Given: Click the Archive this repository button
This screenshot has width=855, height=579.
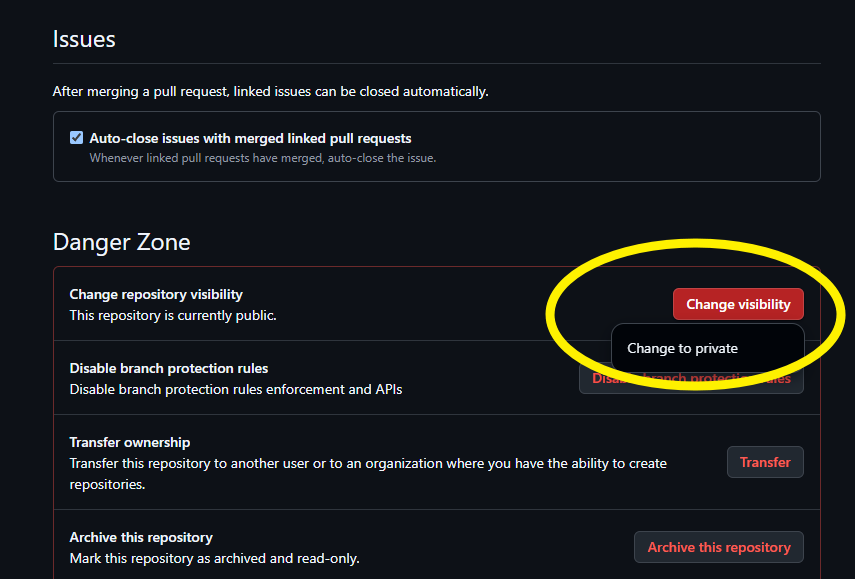Looking at the screenshot, I should pos(719,547).
